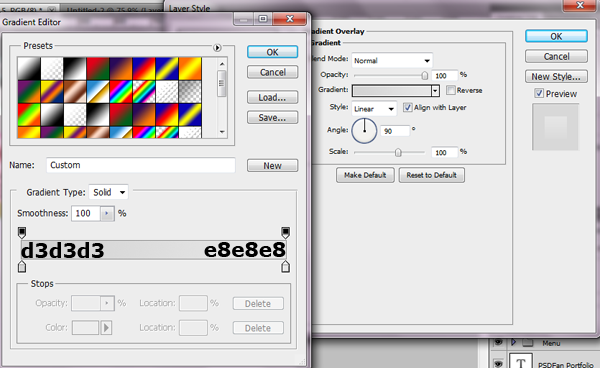Open the Blend Mode dropdown
This screenshot has height=368, width=600.
[392, 60]
